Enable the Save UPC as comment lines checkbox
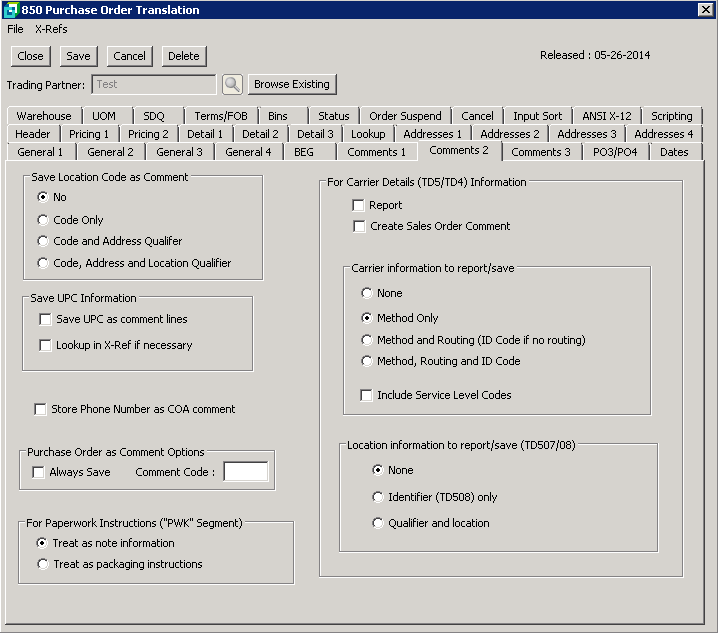 (45, 319)
